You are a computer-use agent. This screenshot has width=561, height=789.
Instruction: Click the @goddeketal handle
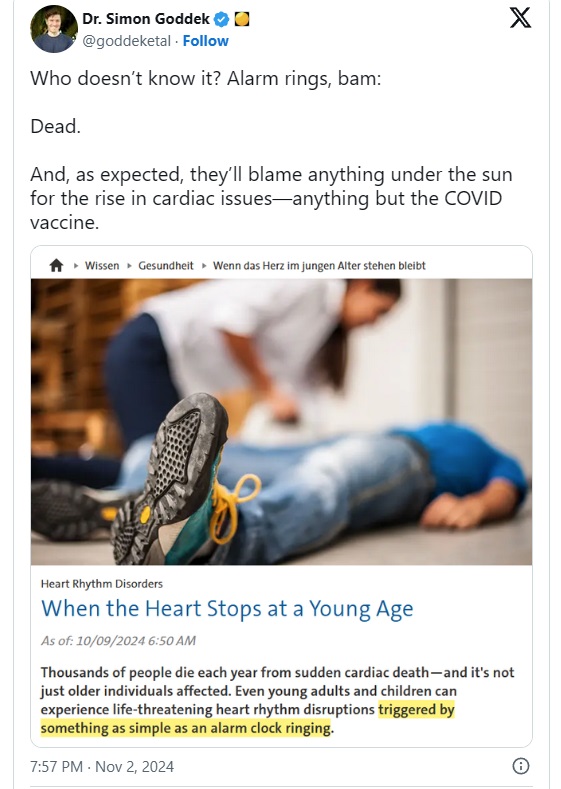coord(126,41)
